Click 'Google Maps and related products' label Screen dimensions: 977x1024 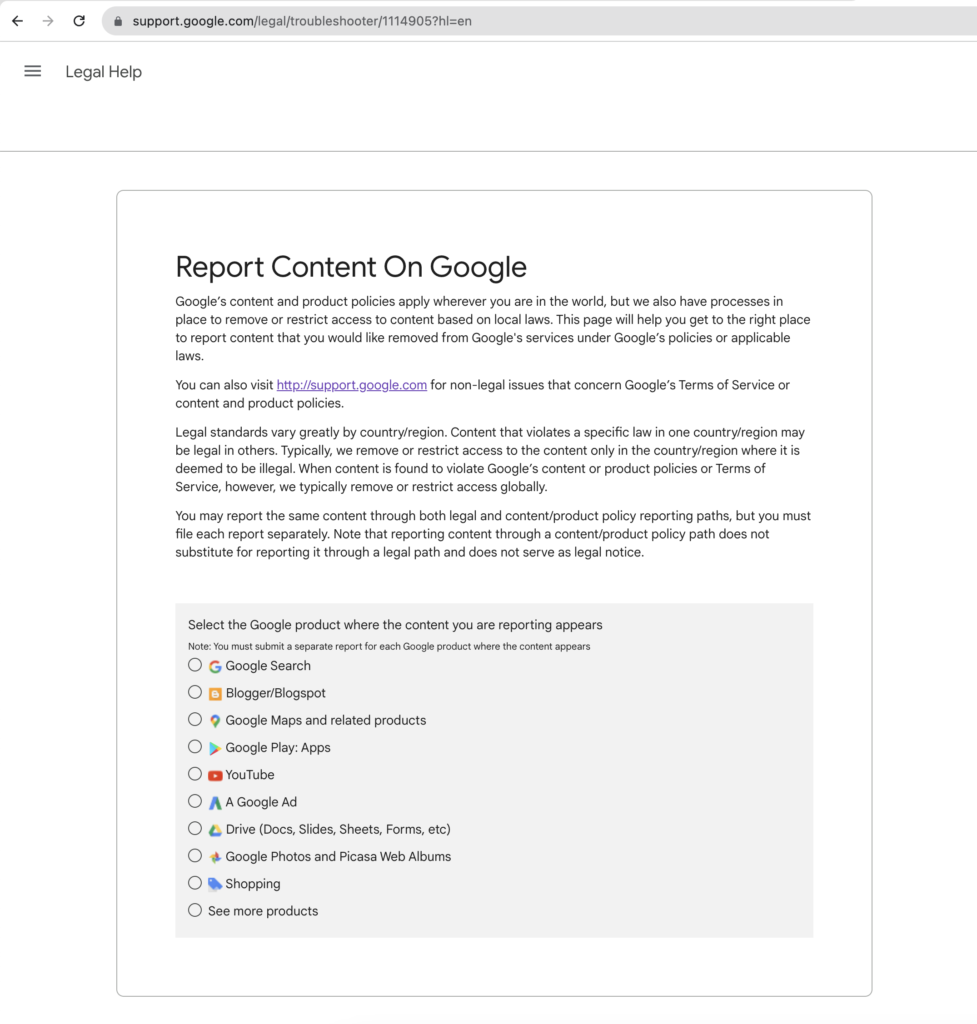pyautogui.click(x=326, y=720)
